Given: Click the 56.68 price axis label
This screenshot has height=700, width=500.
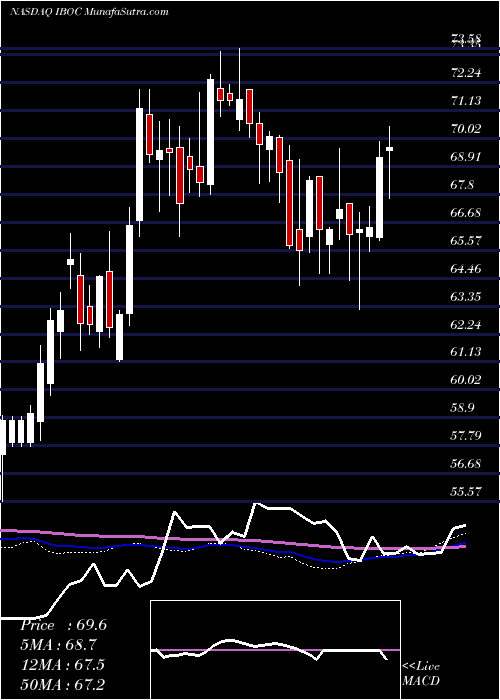Looking at the screenshot, I should pyautogui.click(x=466, y=464).
